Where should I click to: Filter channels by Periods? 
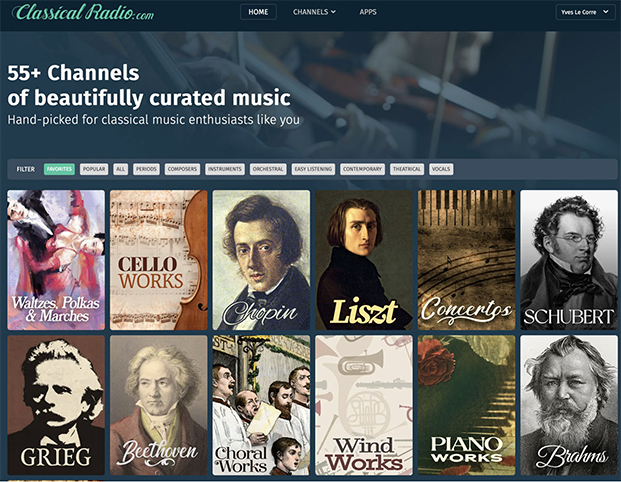coord(146,169)
